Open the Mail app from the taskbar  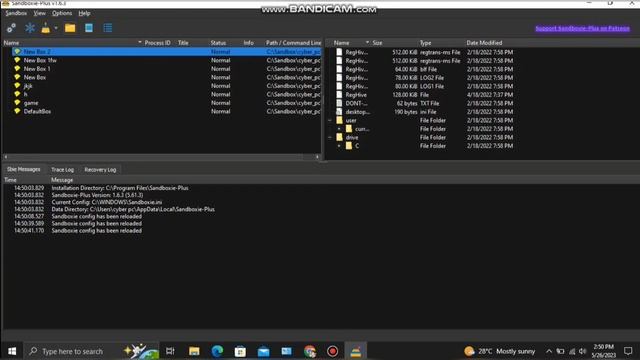click(264, 351)
